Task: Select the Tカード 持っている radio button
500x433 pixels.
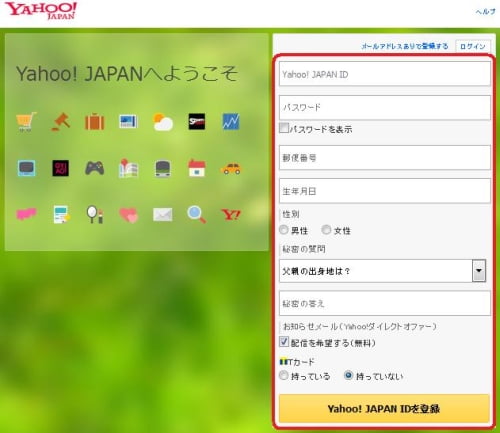Action: pos(284,376)
